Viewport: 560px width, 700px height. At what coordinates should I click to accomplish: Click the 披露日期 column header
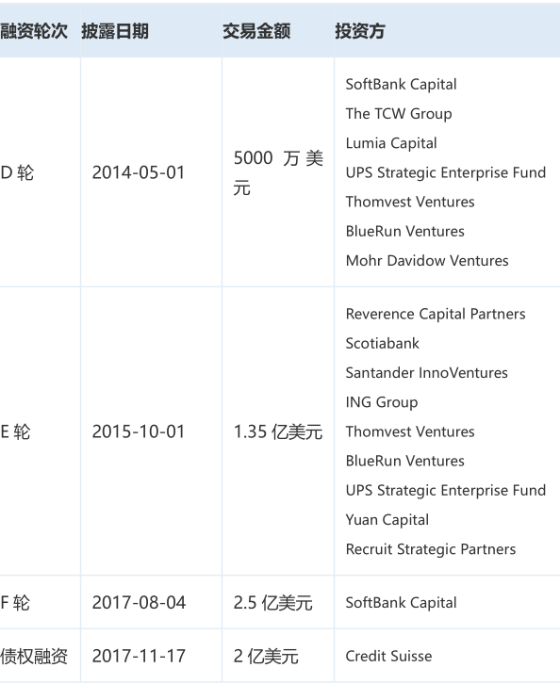coord(115,31)
